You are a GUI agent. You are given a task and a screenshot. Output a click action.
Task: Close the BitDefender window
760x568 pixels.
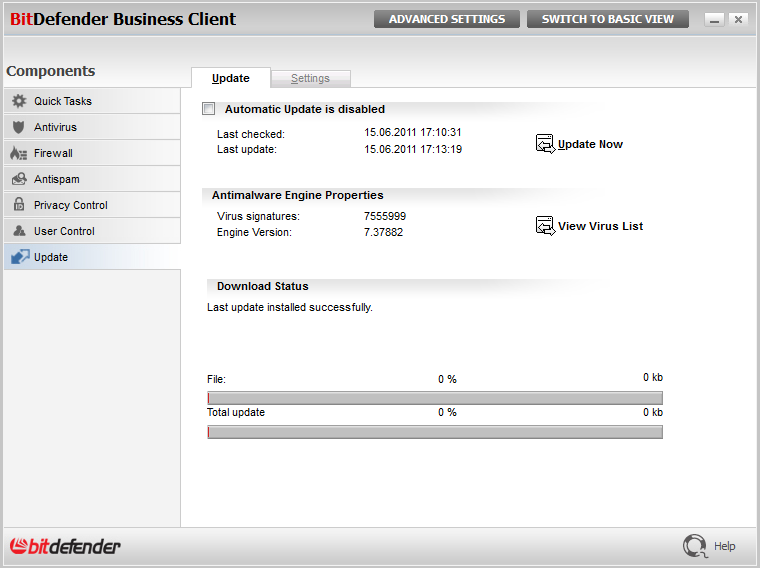click(x=738, y=20)
